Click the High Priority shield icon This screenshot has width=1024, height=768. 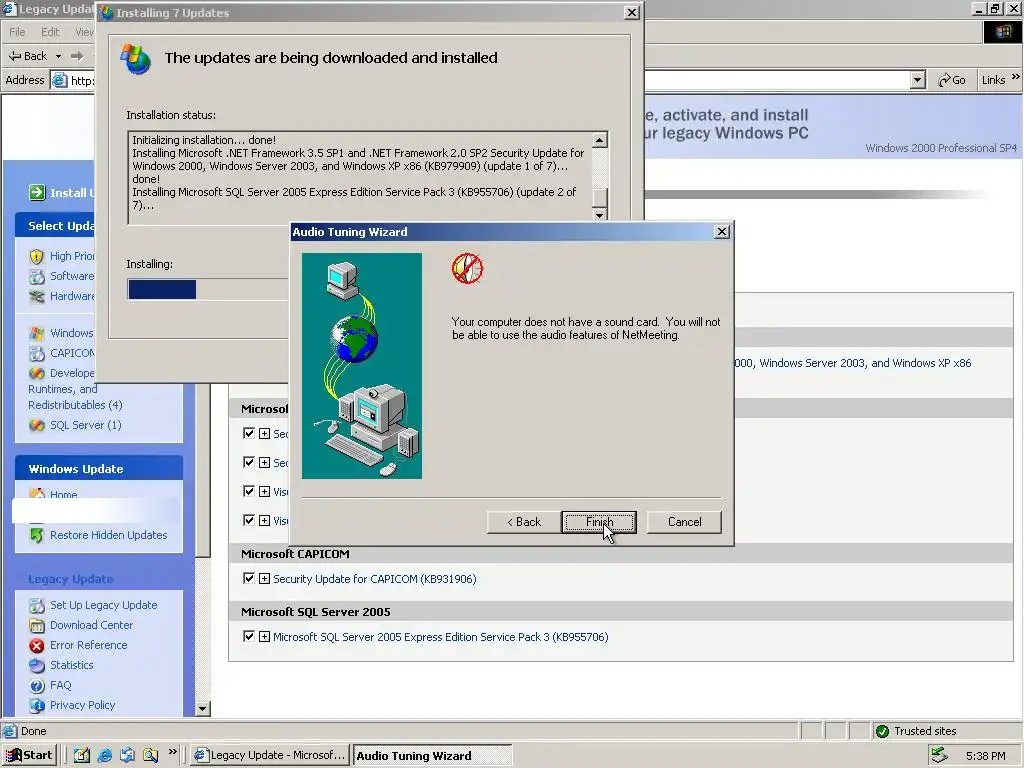[37, 256]
